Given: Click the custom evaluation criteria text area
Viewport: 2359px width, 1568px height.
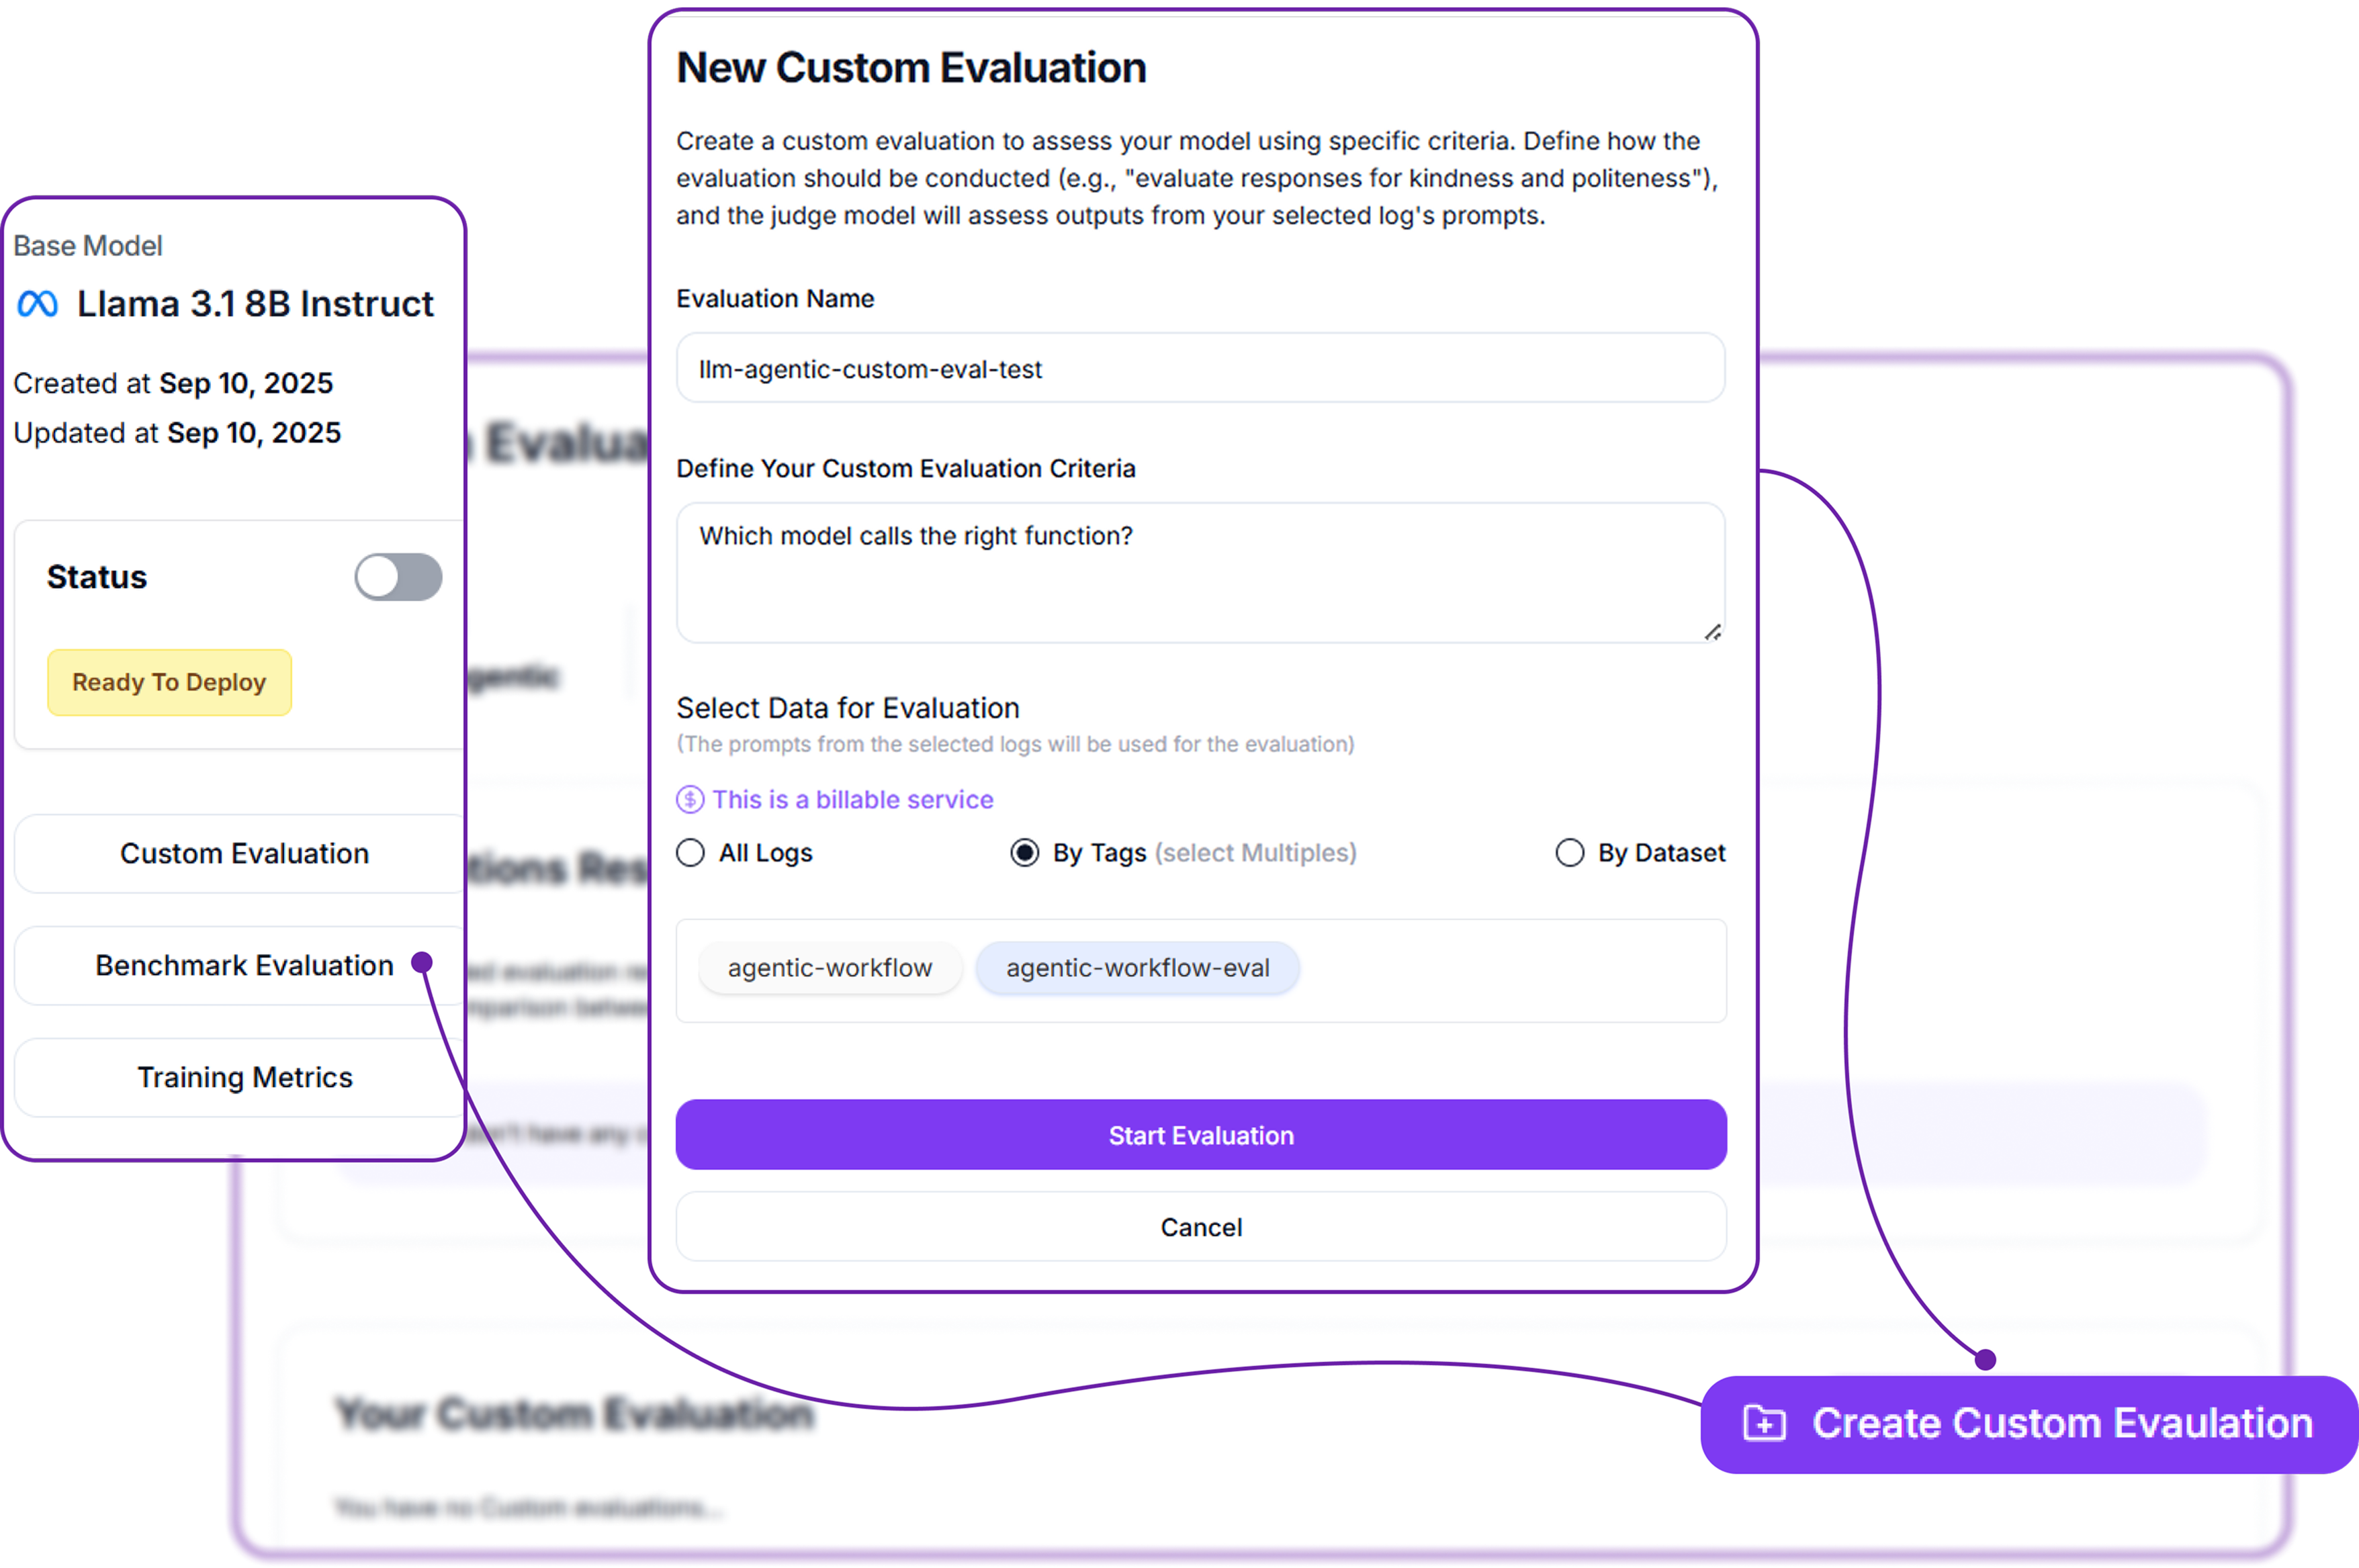Looking at the screenshot, I should click(1200, 573).
